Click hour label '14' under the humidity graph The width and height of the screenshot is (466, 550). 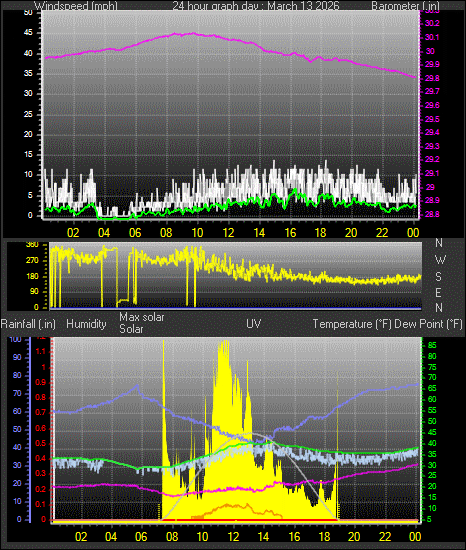[263, 537]
